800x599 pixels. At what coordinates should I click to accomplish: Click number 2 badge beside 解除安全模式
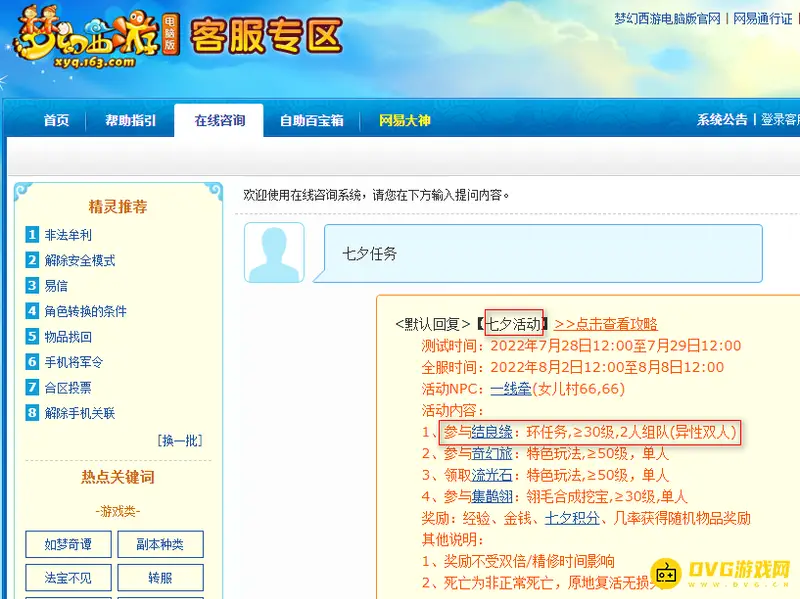pos(32,260)
